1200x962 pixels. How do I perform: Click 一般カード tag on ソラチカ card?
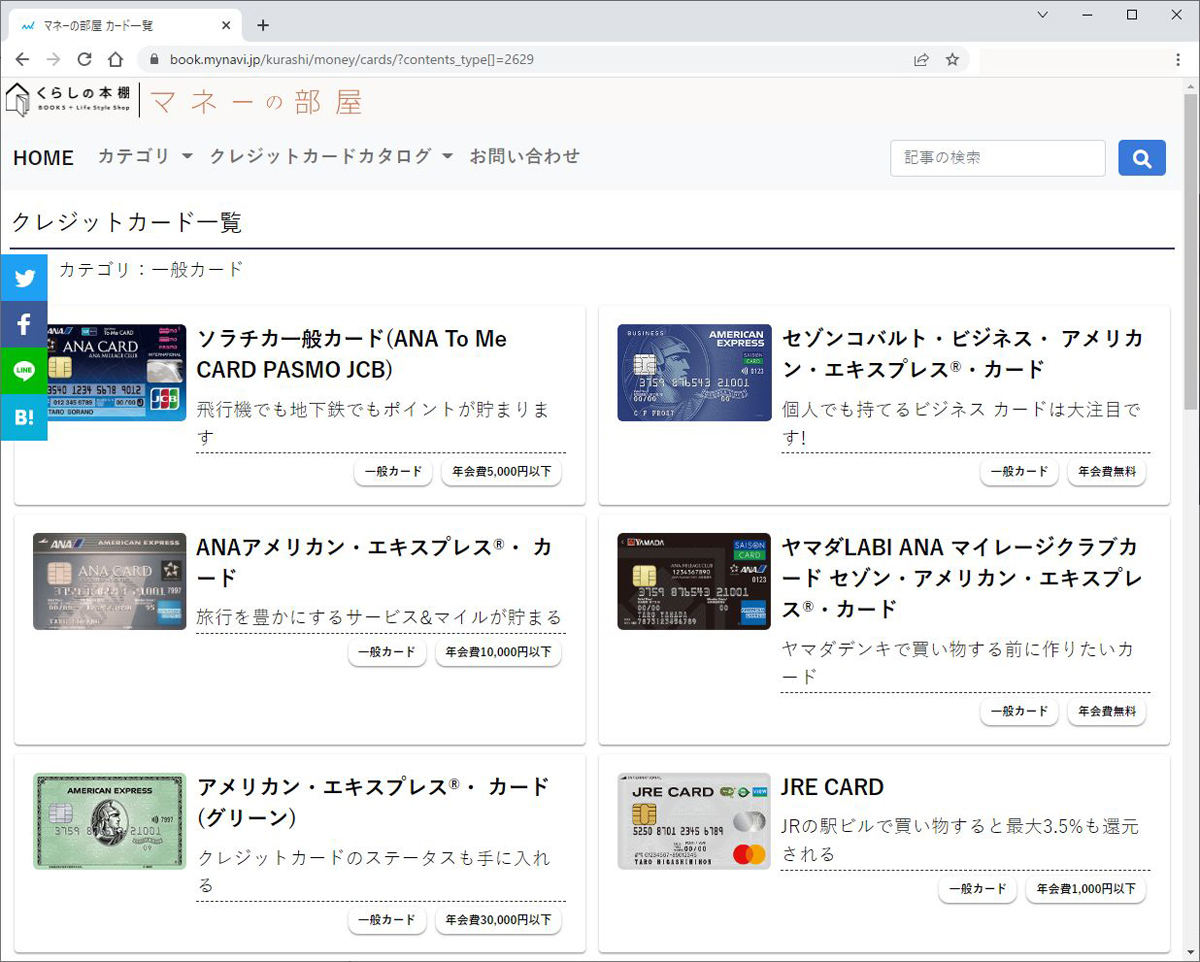pyautogui.click(x=393, y=472)
